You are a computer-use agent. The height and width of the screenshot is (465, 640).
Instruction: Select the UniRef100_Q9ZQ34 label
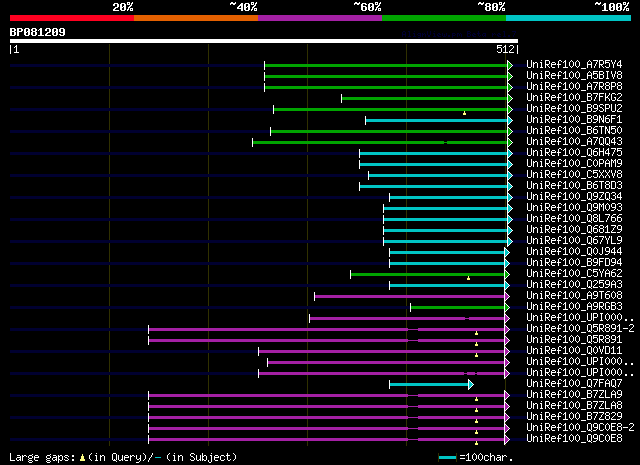[574, 197]
